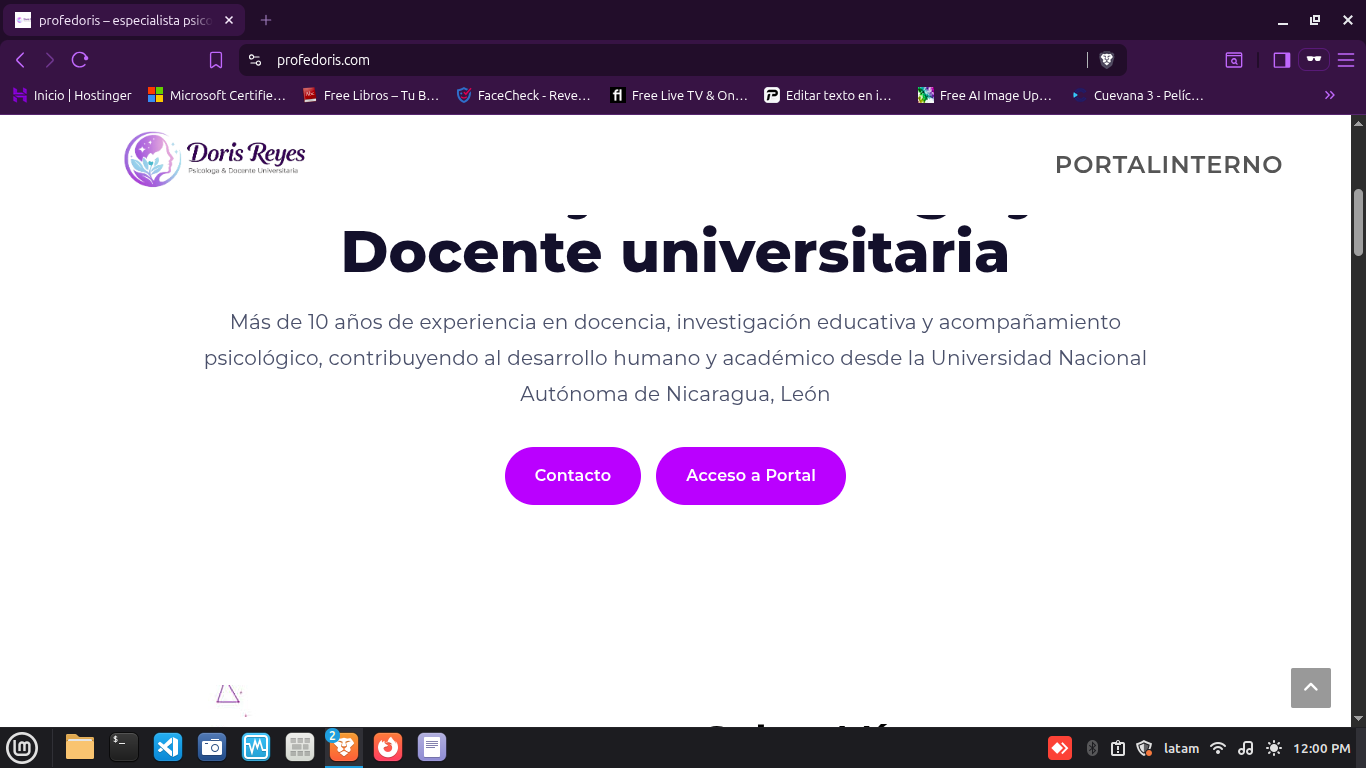1366x768 pixels.
Task: Click the Contacto button
Action: [x=573, y=476]
